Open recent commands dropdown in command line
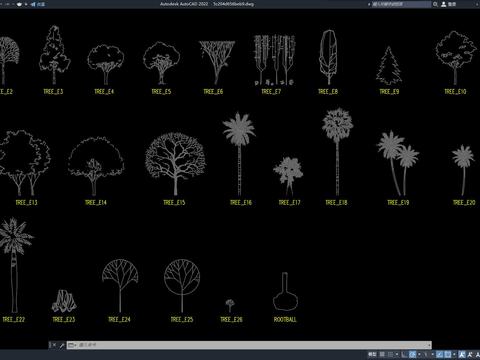Image resolution: width=480 pixels, height=360 pixels. 72,345
